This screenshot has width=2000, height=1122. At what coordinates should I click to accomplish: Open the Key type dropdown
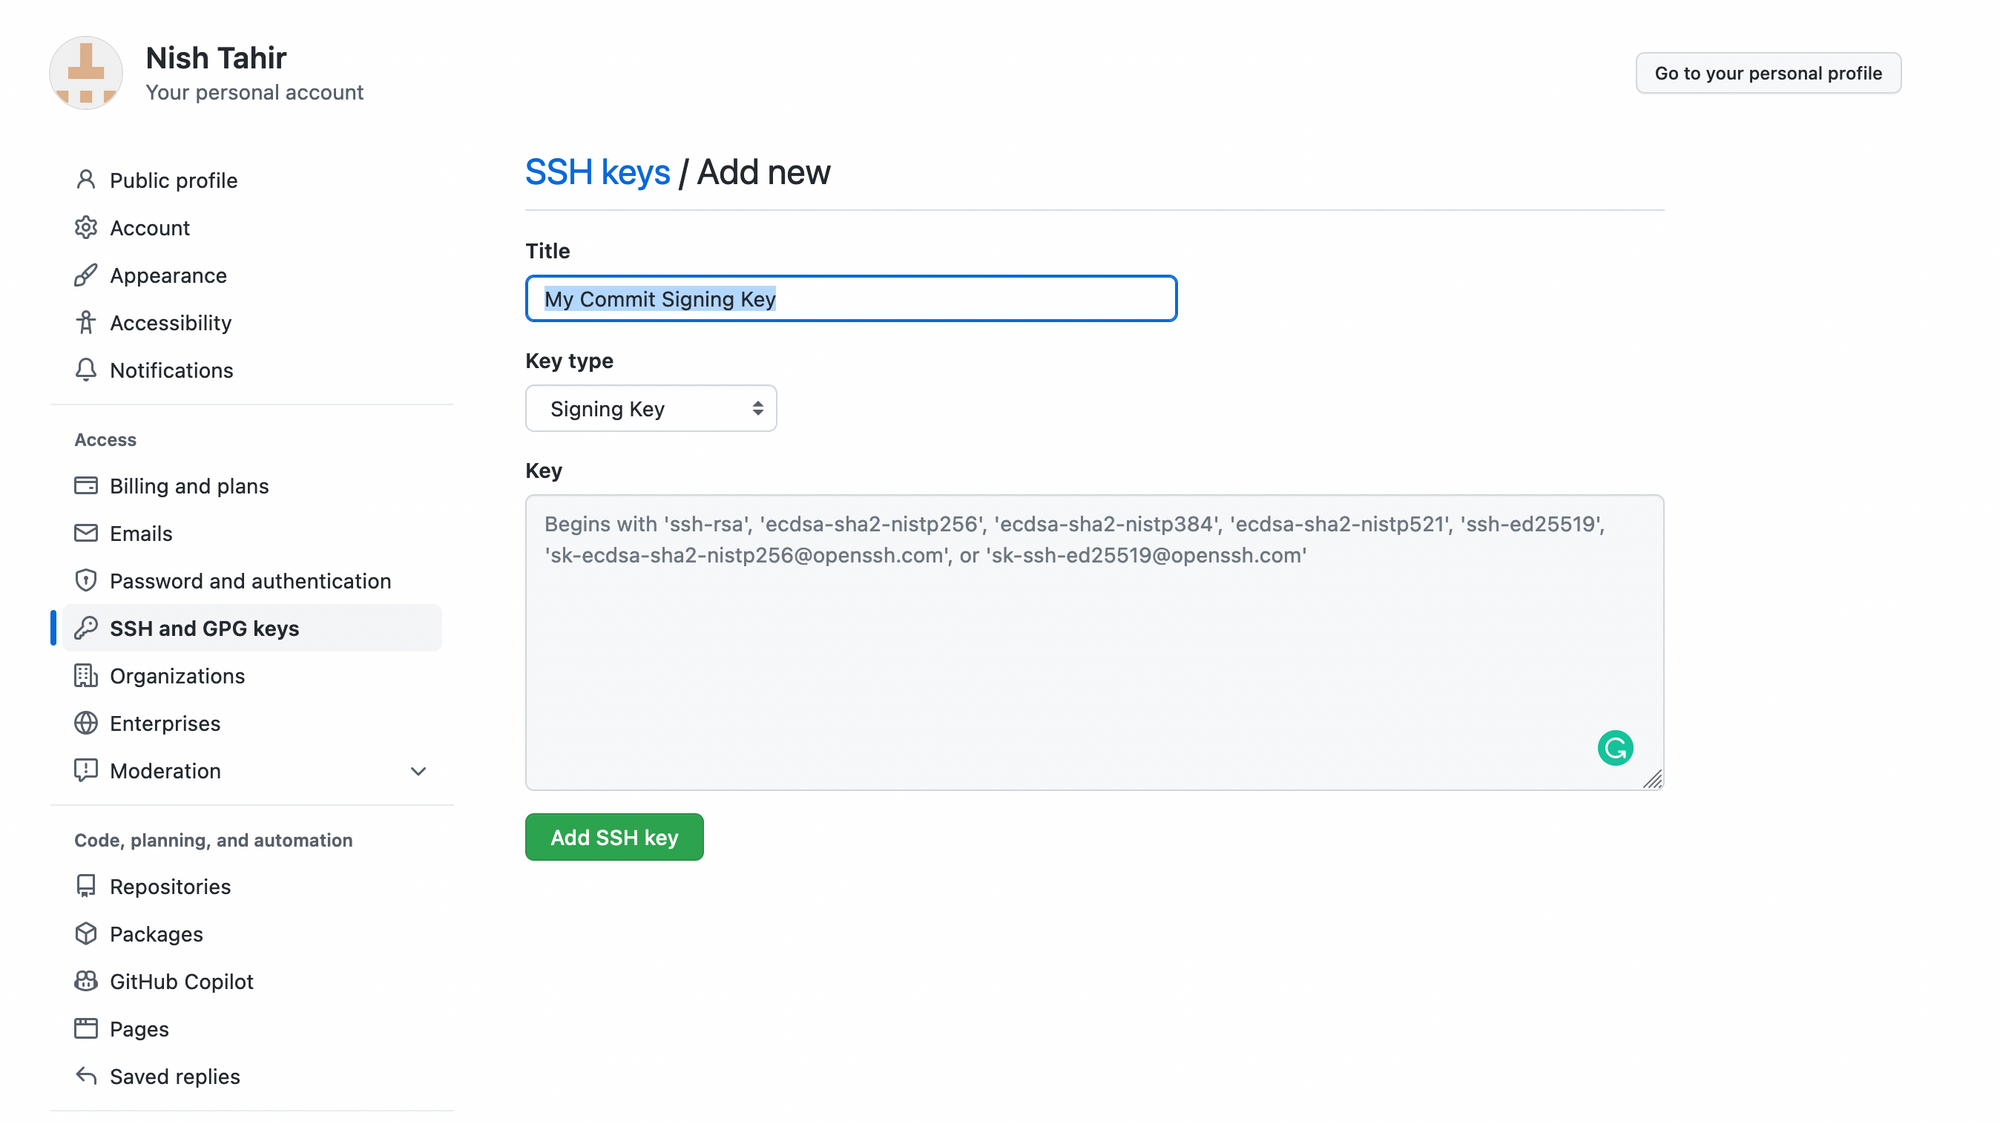(x=651, y=408)
